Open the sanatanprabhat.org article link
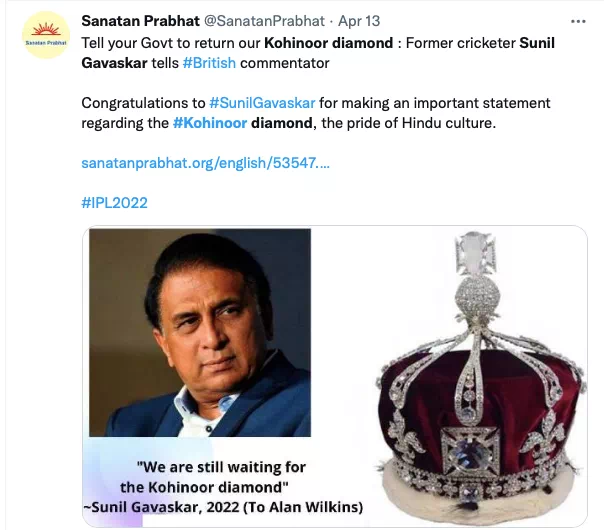Image resolution: width=604 pixels, height=530 pixels. click(x=206, y=163)
